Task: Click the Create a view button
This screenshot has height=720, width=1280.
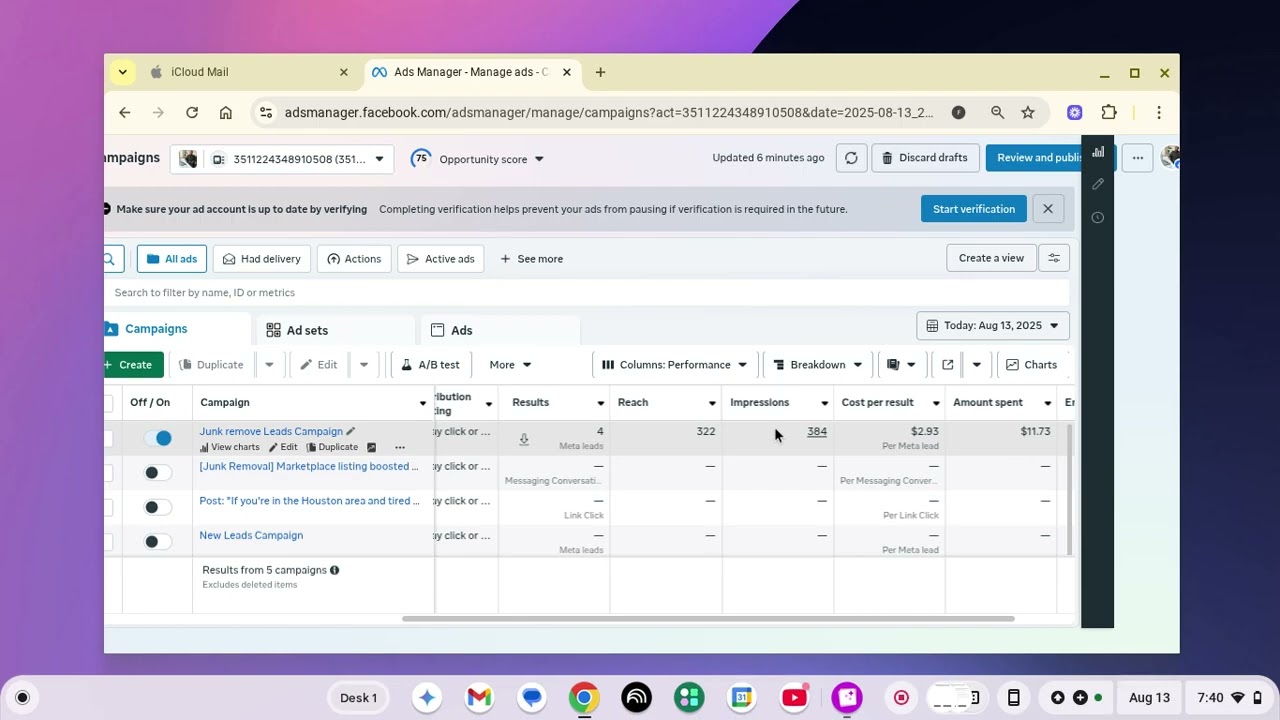Action: 991,258
